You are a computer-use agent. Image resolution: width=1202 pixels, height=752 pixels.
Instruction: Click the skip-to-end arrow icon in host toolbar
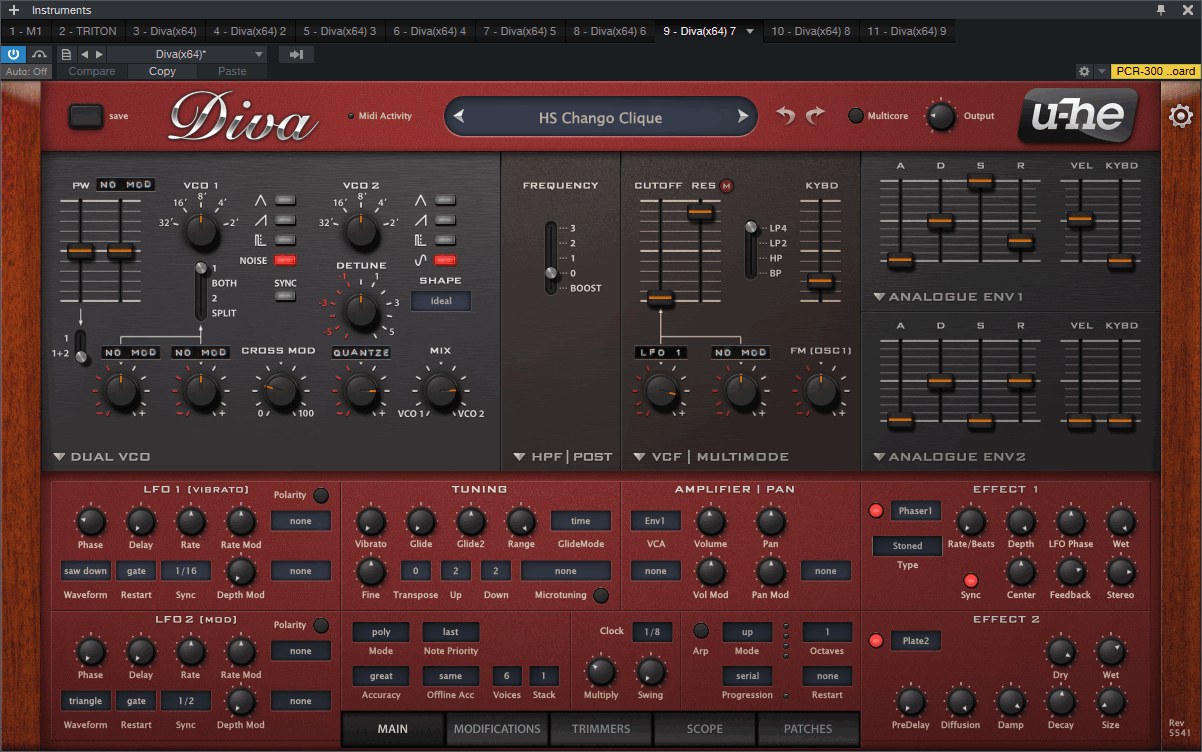click(295, 54)
